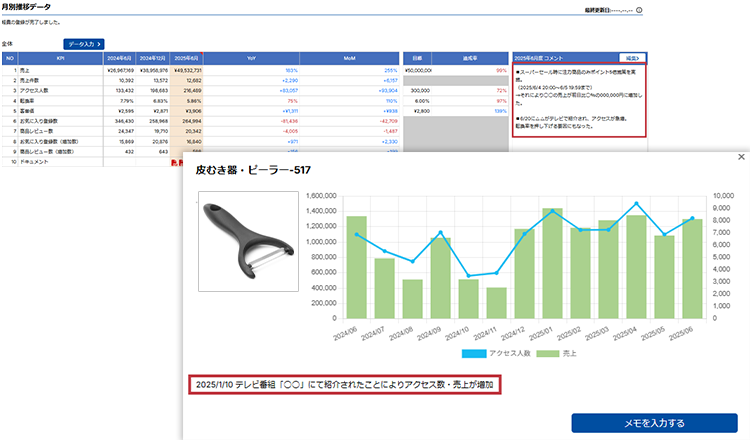Open the 編集 button for the comment
Image resolution: width=750 pixels, height=440 pixels.
pyautogui.click(x=632, y=59)
